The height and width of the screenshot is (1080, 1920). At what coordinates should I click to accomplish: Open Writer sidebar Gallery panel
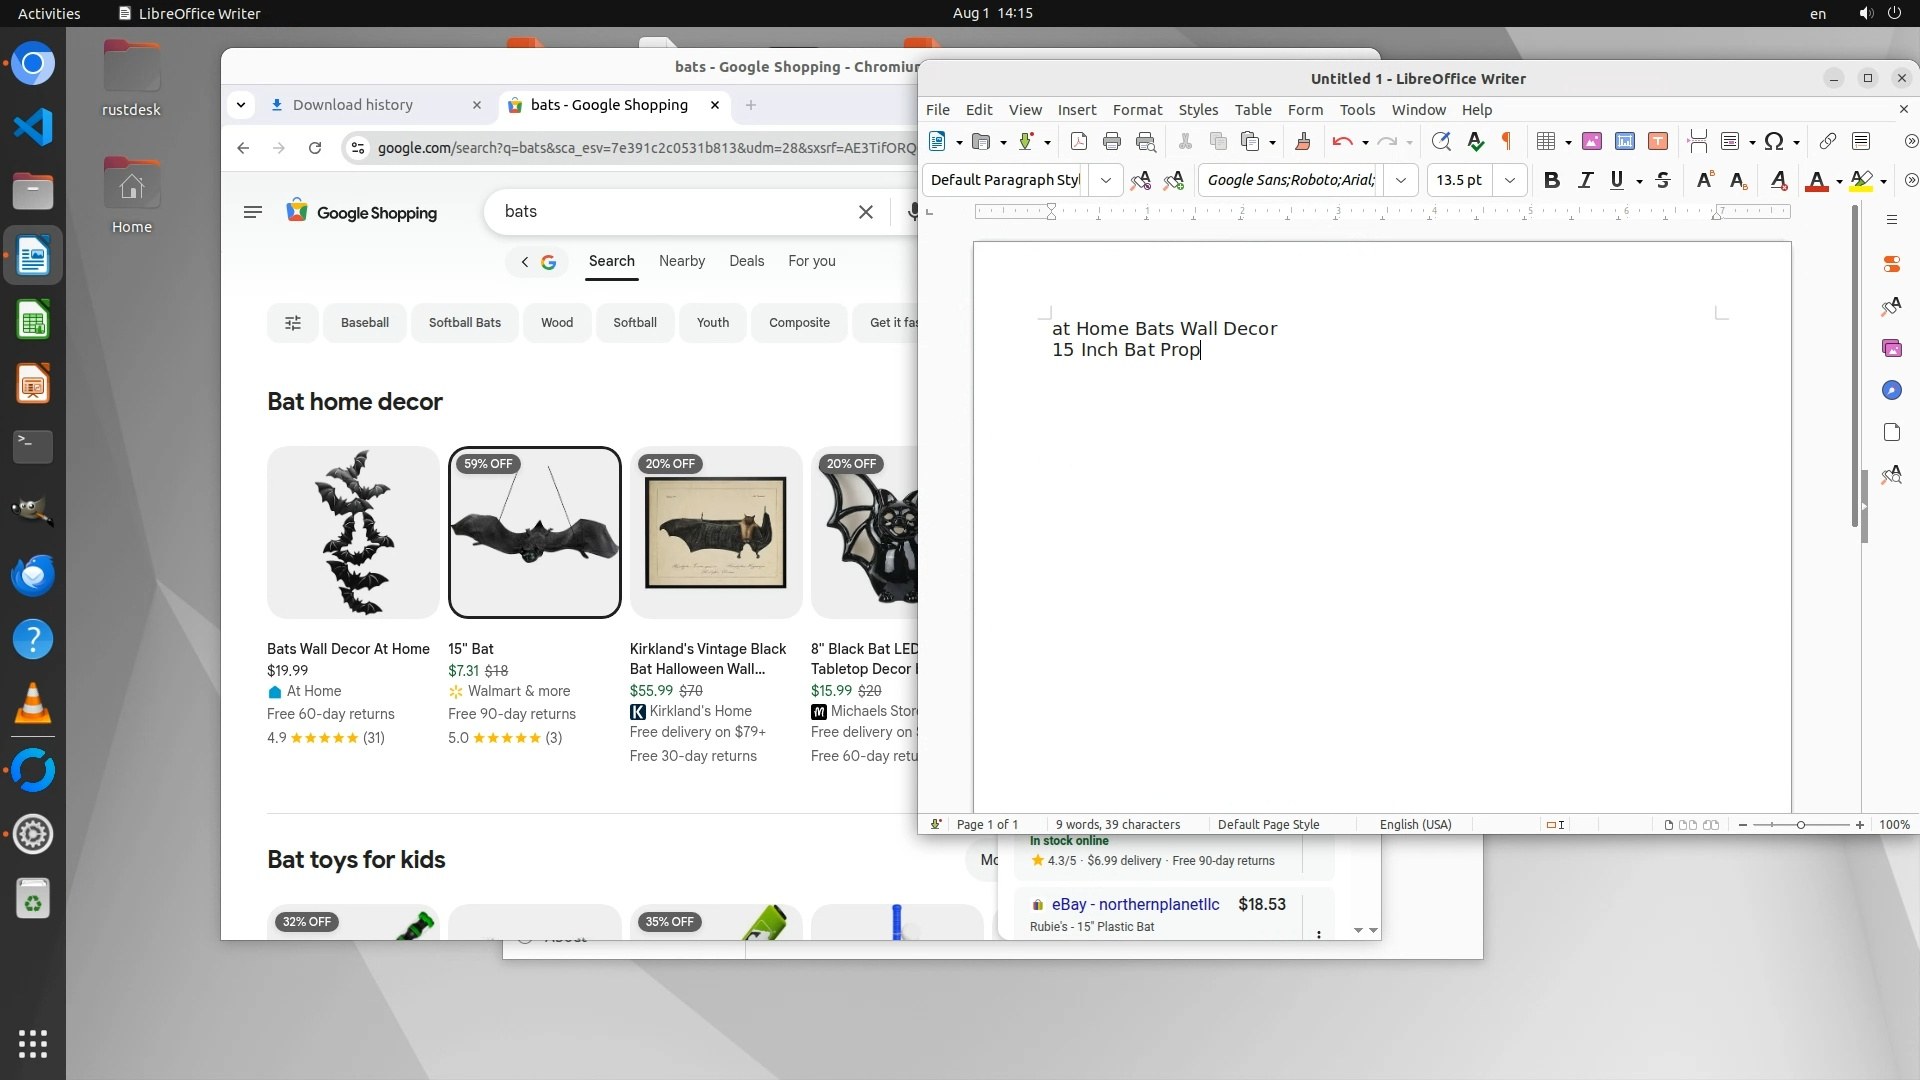point(1891,348)
